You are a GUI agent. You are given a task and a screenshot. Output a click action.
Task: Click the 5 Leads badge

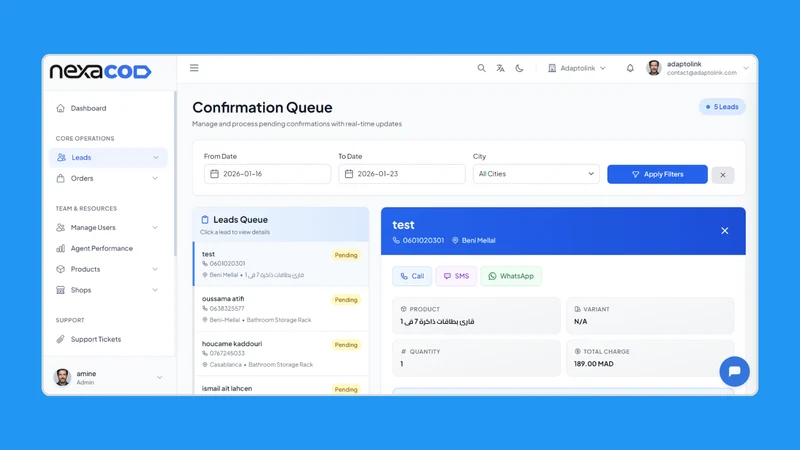722,107
